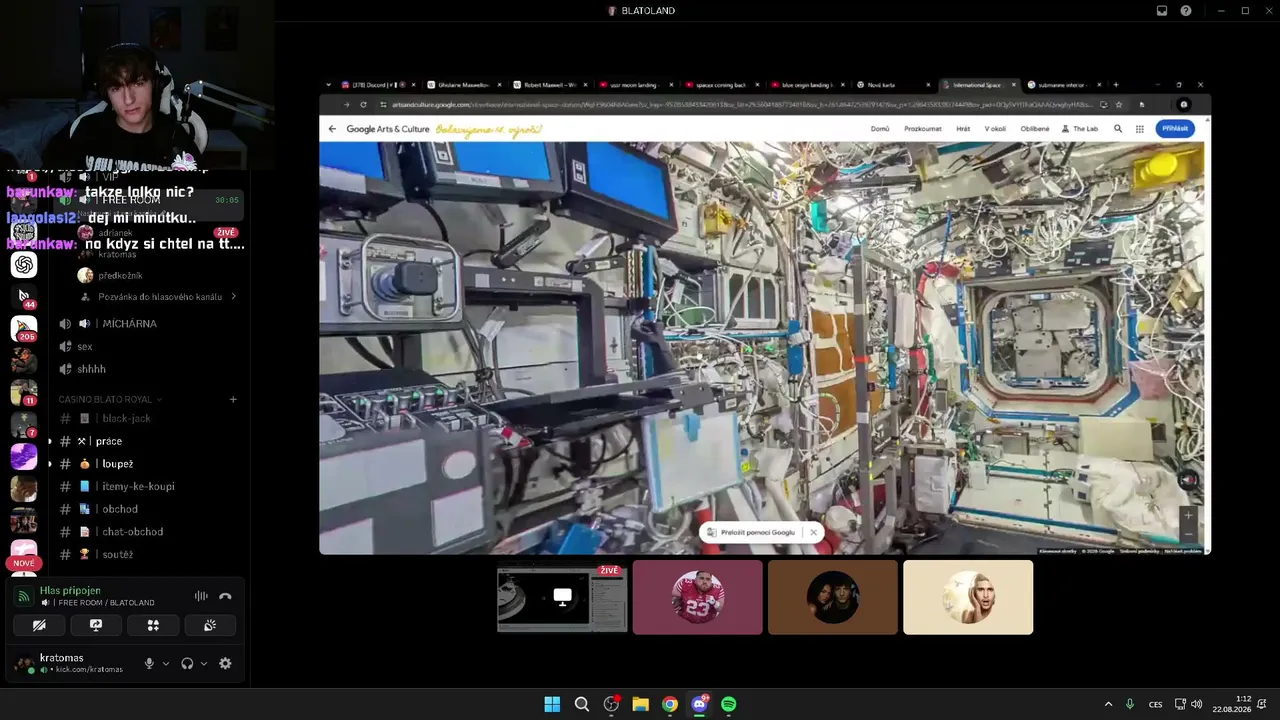The height and width of the screenshot is (720, 1280).
Task: Switch to the Ghislaine Maxwell browser tab
Action: point(464,85)
